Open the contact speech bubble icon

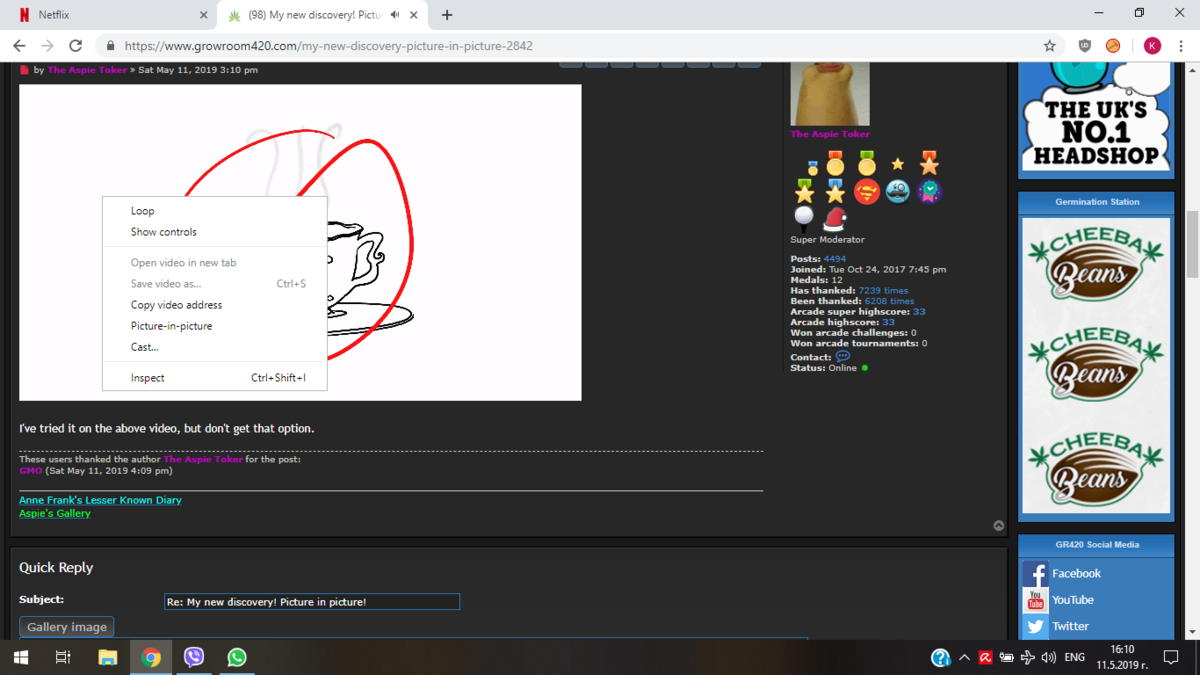coord(842,356)
